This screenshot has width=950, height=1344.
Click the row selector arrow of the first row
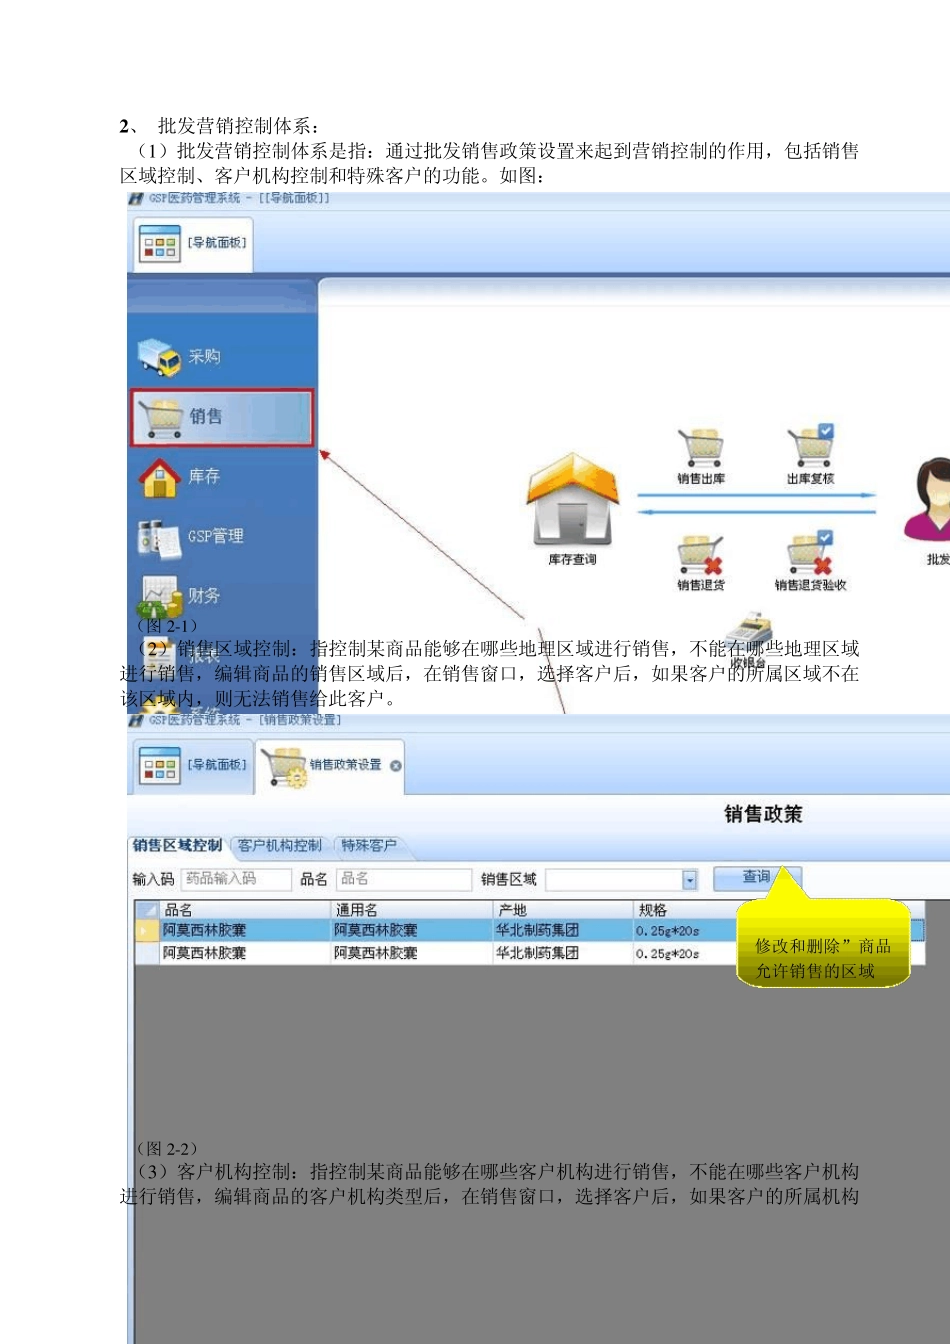(x=147, y=931)
